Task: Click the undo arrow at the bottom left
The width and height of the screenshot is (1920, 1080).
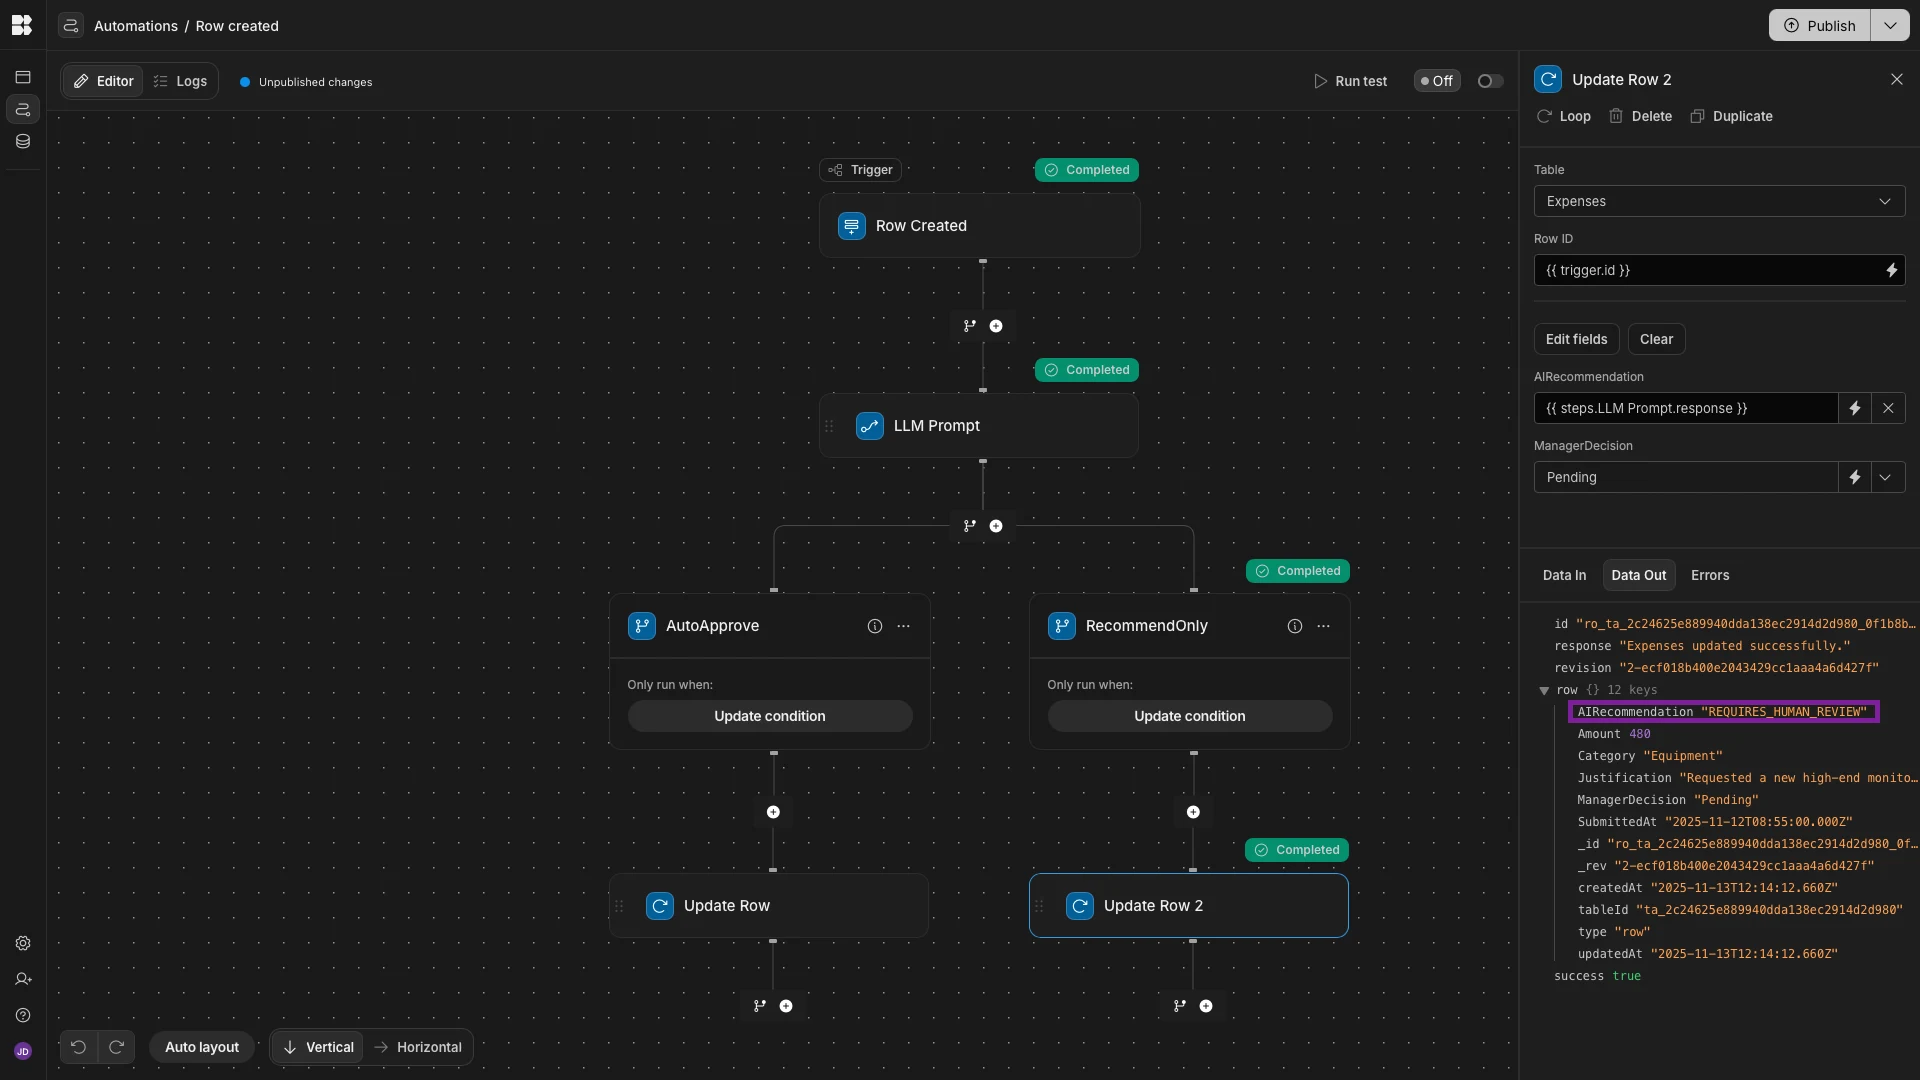Action: pyautogui.click(x=78, y=1047)
